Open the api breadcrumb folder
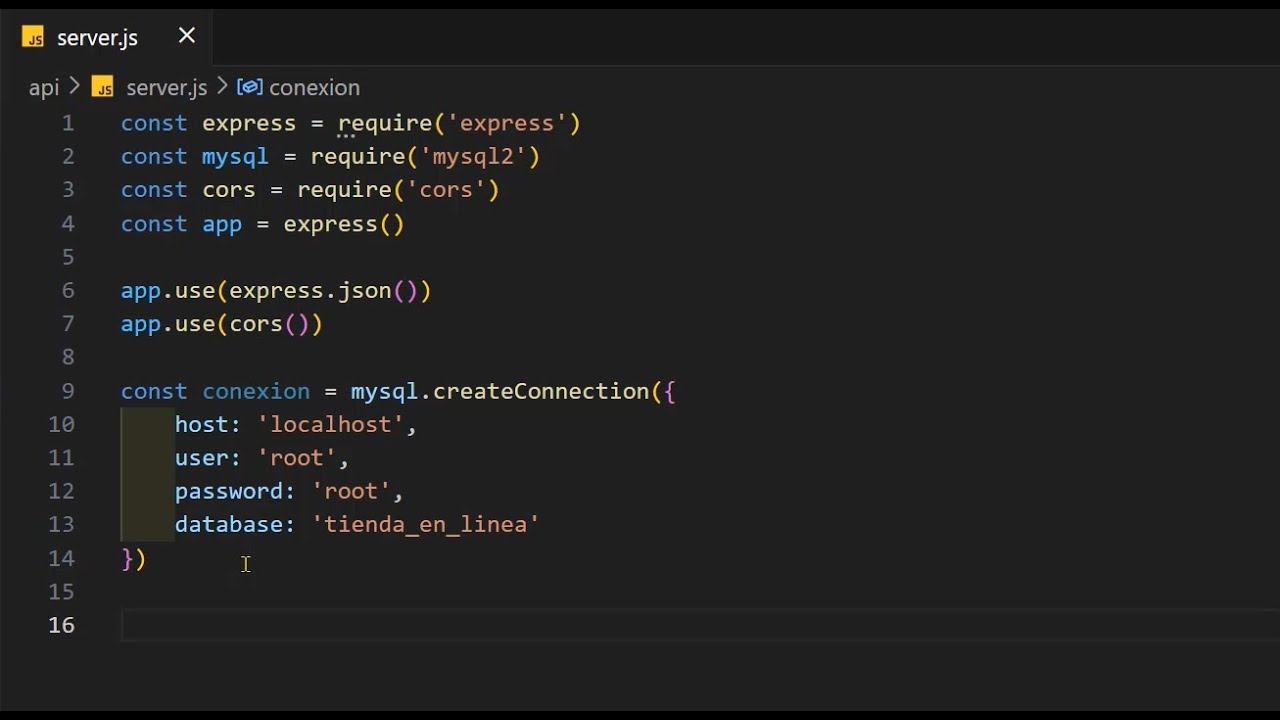The height and width of the screenshot is (720, 1280). 44,87
